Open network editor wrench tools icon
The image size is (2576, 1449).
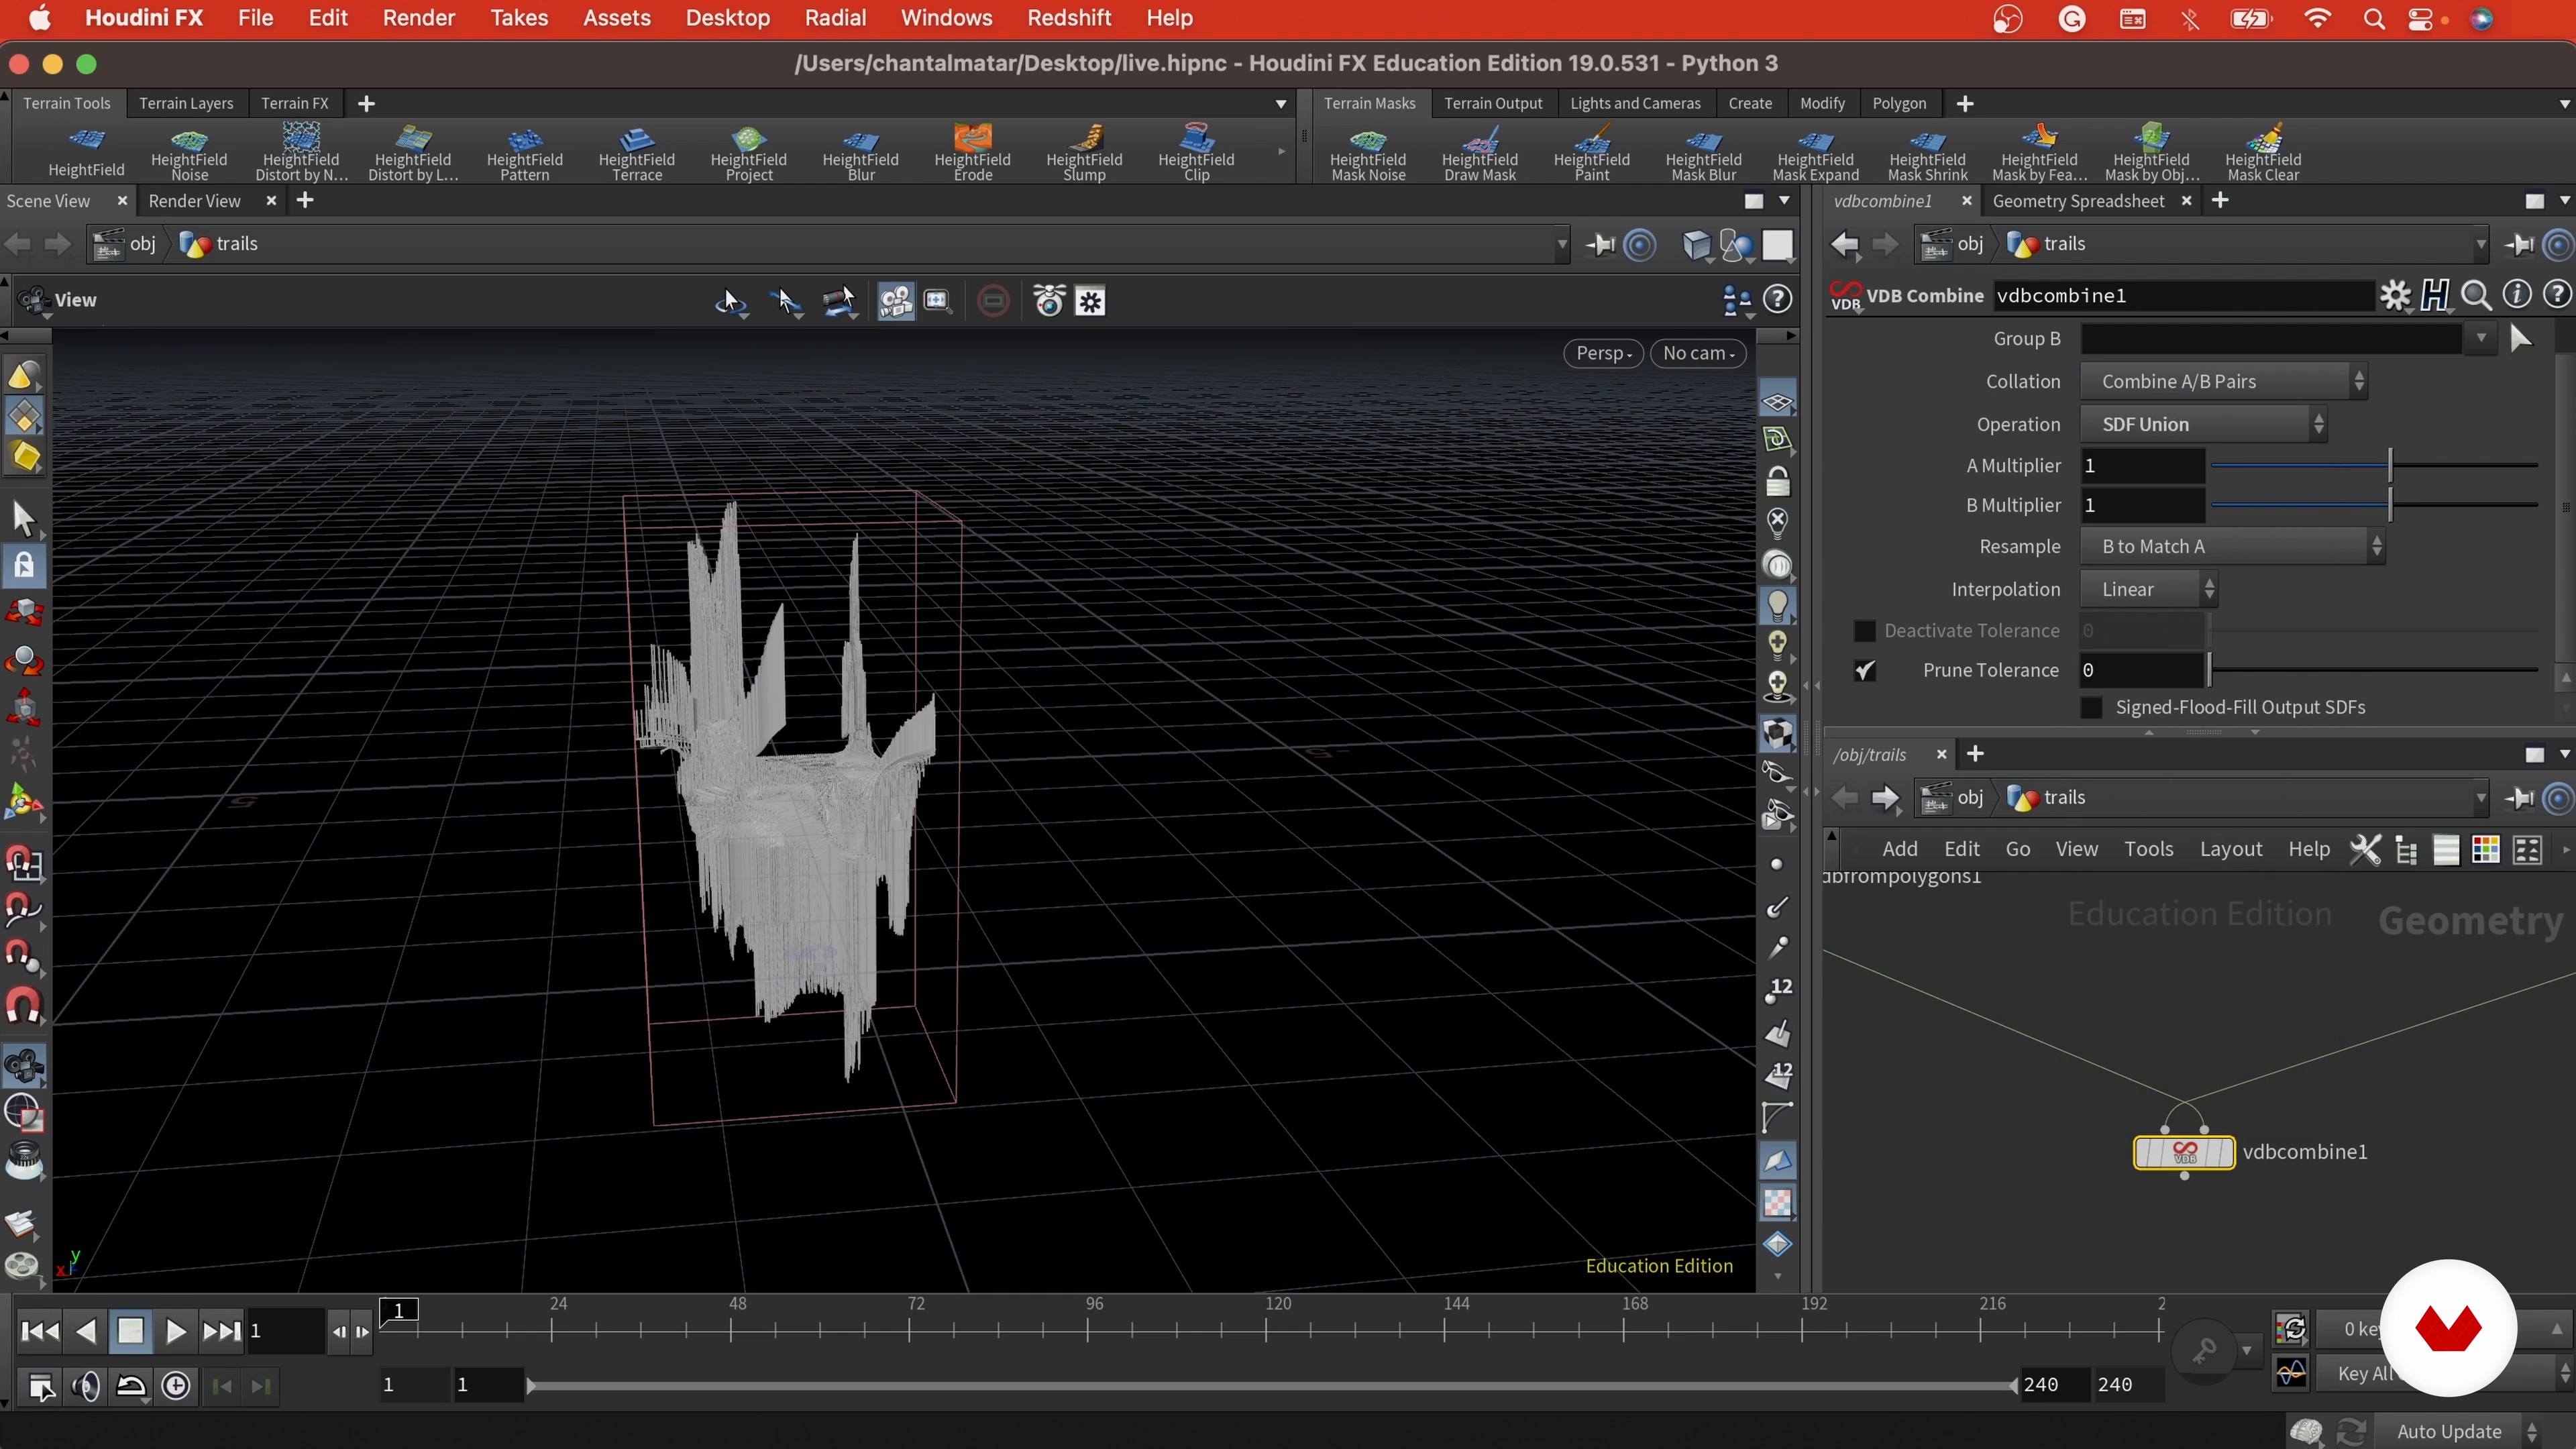tap(2365, 849)
